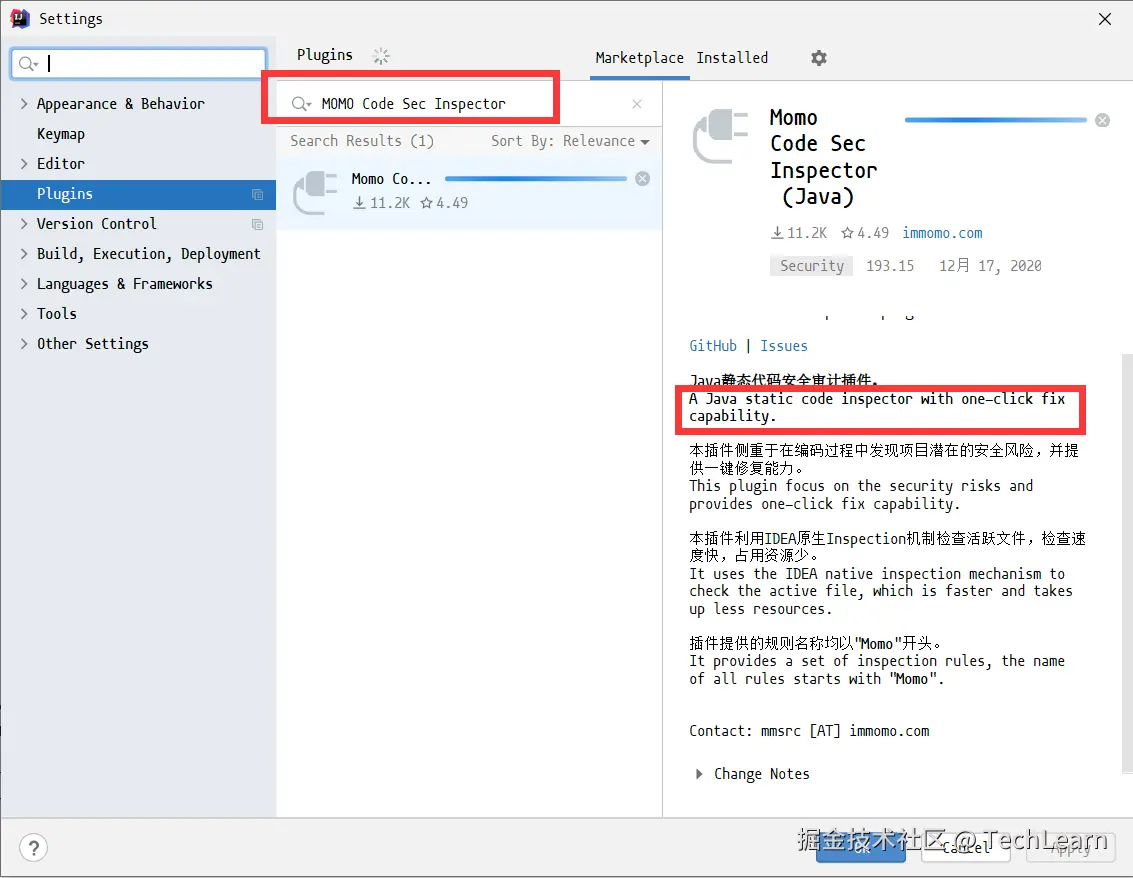The image size is (1133, 878).
Task: Click the install progress bar in the list row
Action: (x=536, y=178)
